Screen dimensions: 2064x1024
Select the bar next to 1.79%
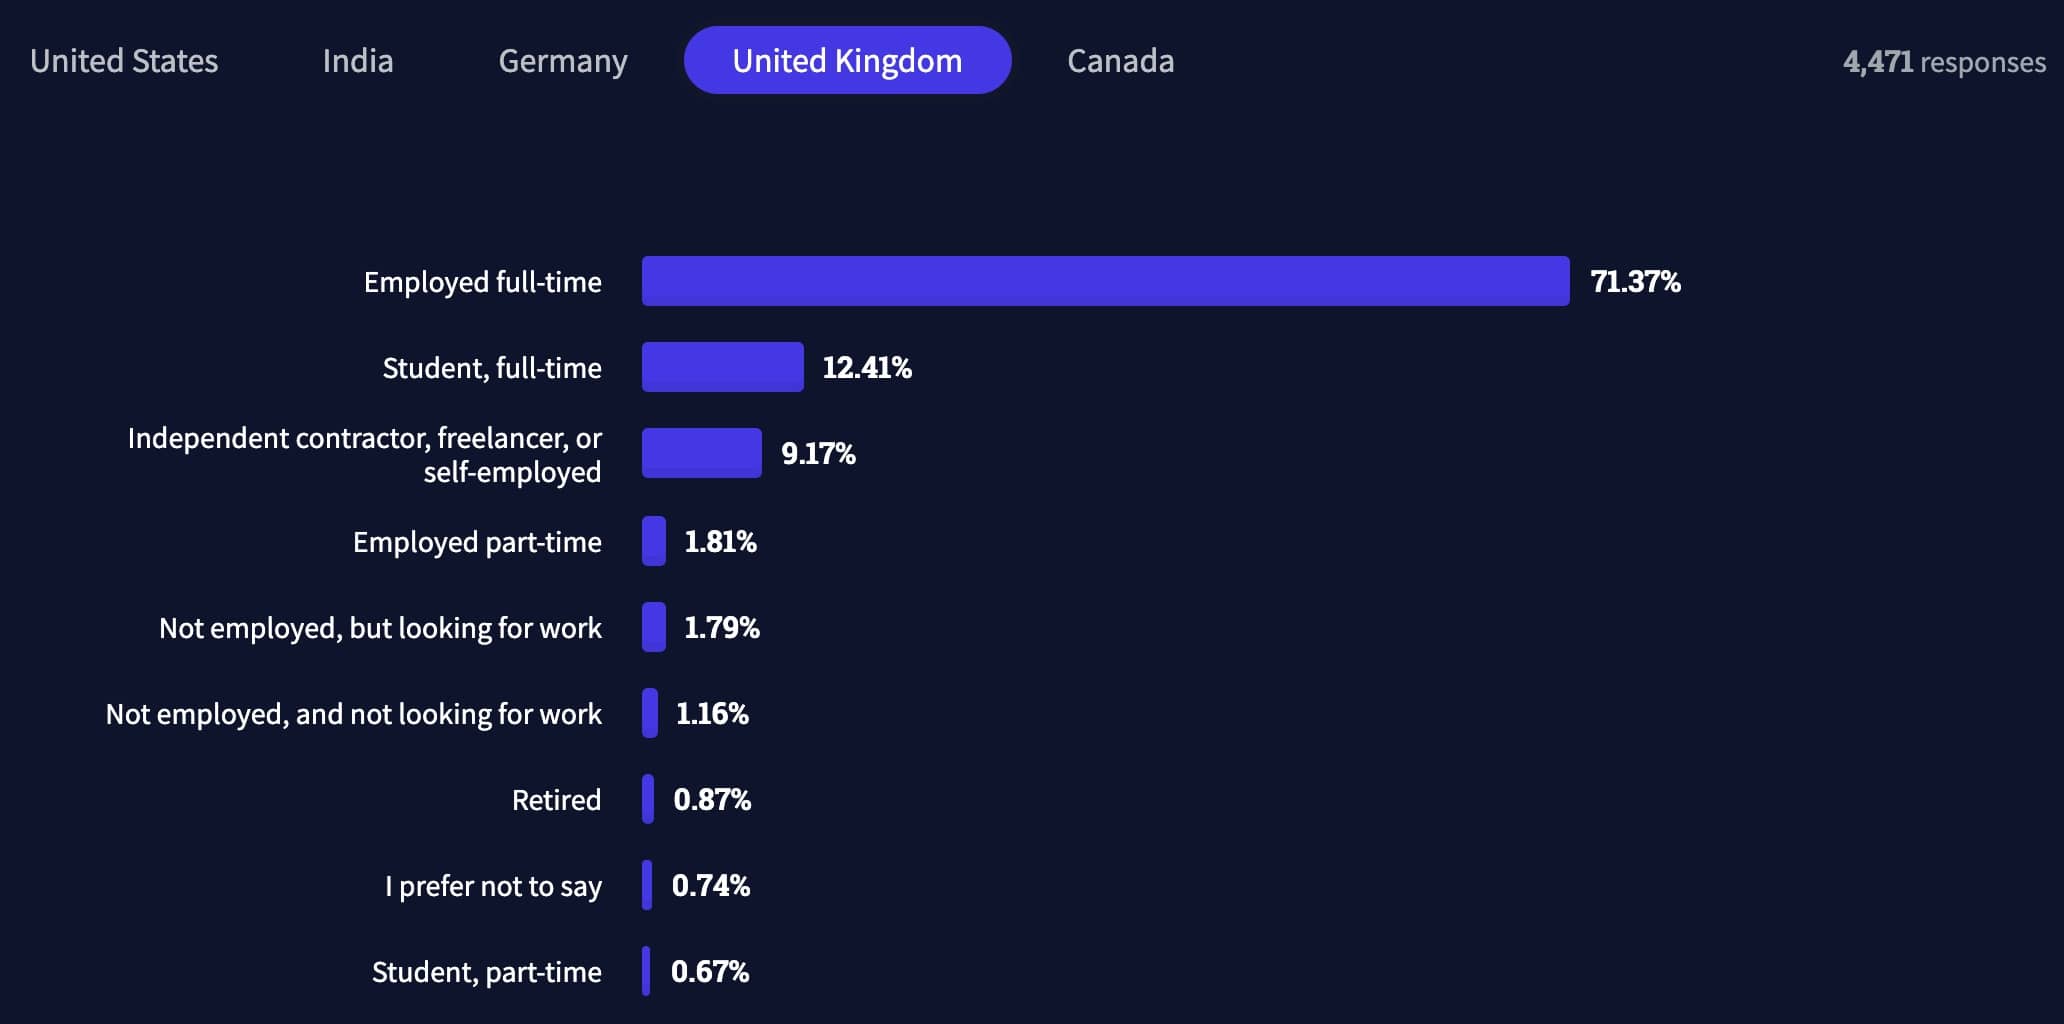(x=654, y=627)
